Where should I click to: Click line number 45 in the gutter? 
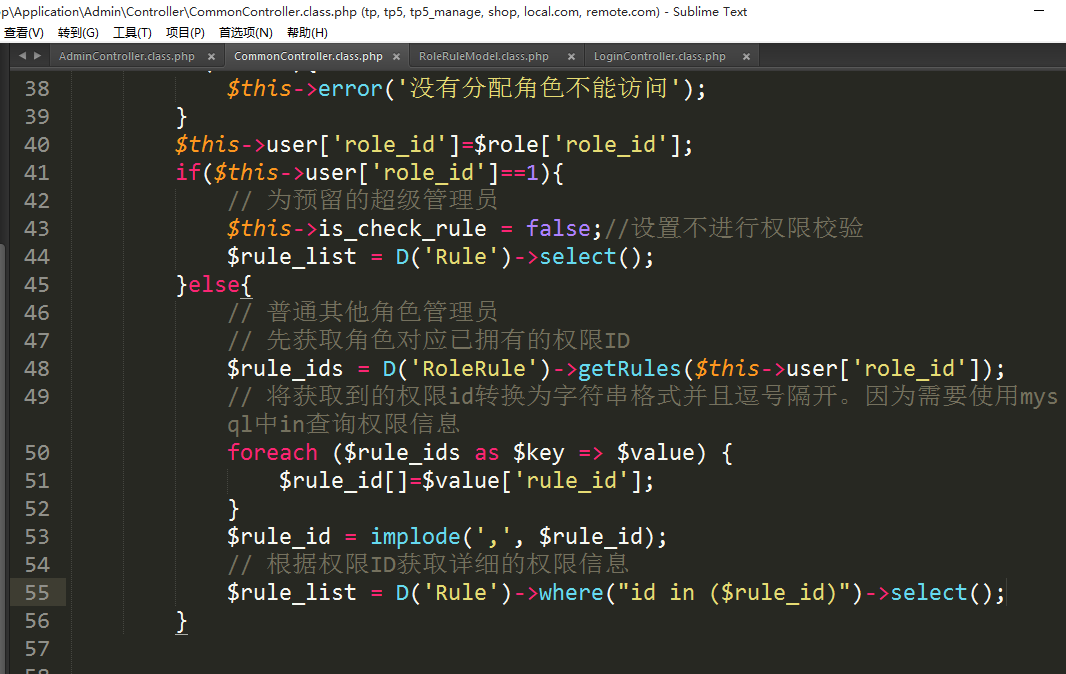click(37, 285)
